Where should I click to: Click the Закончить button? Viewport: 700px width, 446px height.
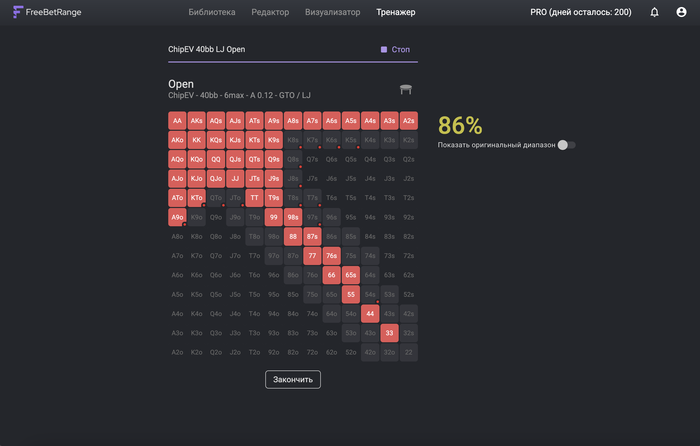click(293, 379)
